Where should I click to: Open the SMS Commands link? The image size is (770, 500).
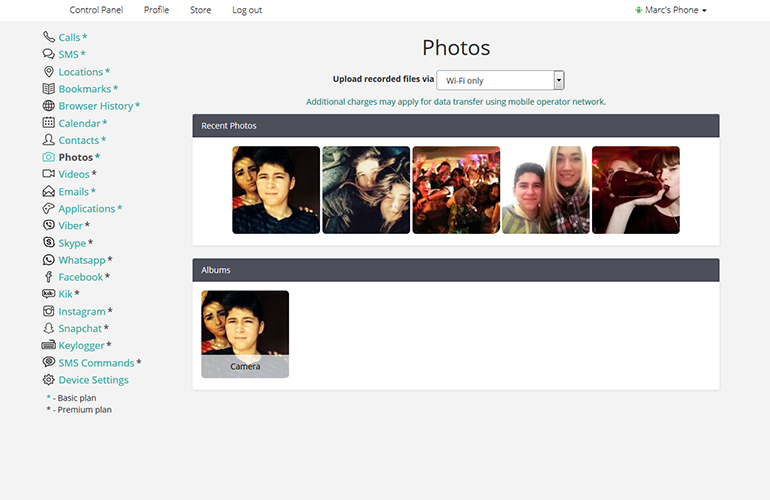(96, 363)
